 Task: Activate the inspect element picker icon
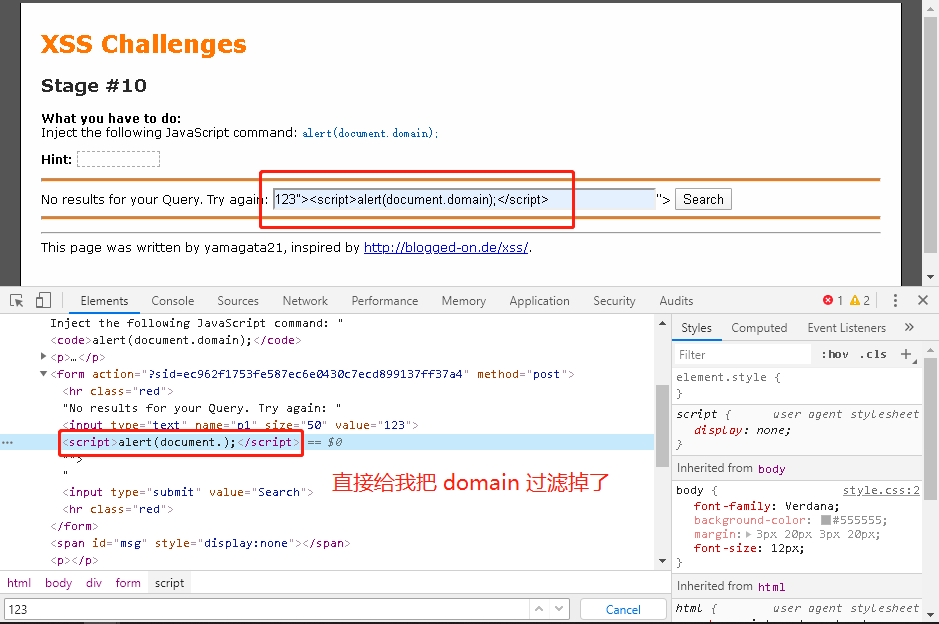click(17, 301)
